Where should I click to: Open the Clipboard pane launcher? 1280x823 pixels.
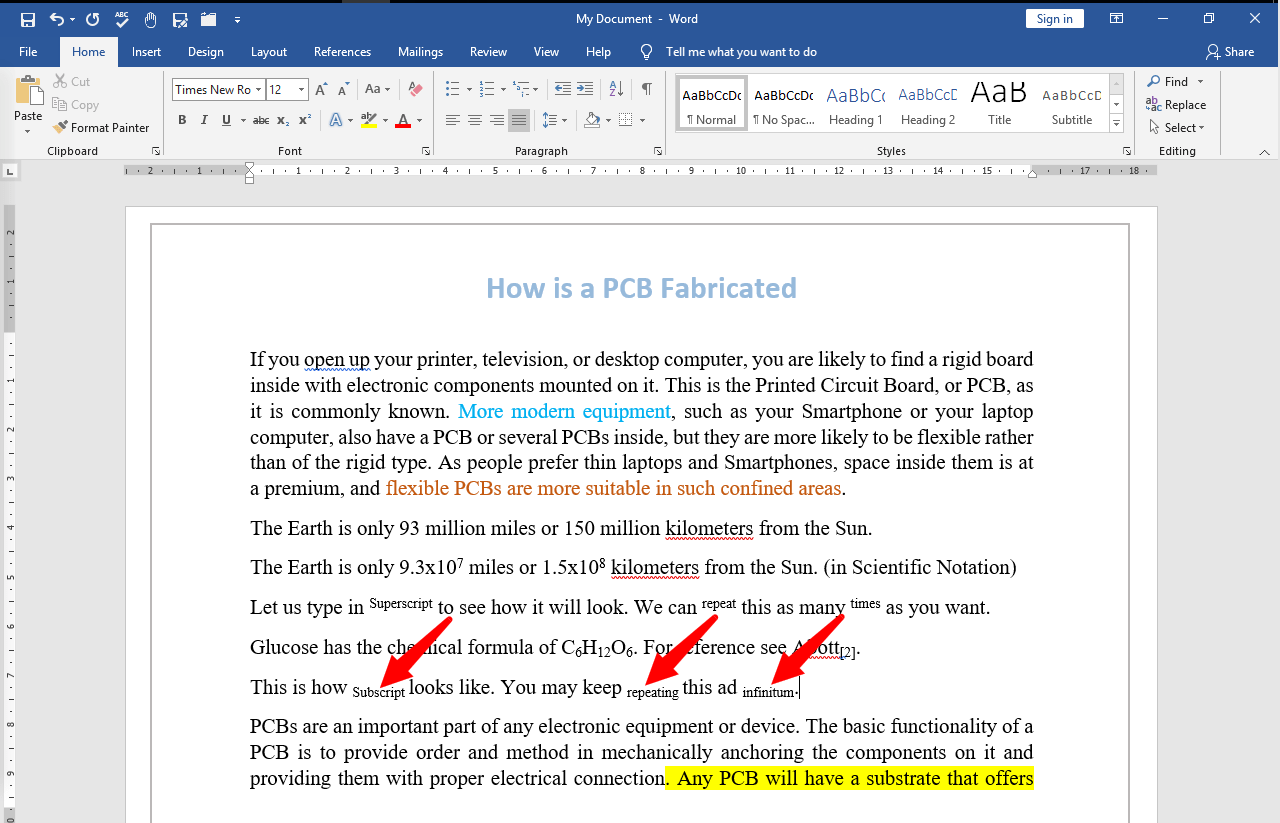coord(156,151)
